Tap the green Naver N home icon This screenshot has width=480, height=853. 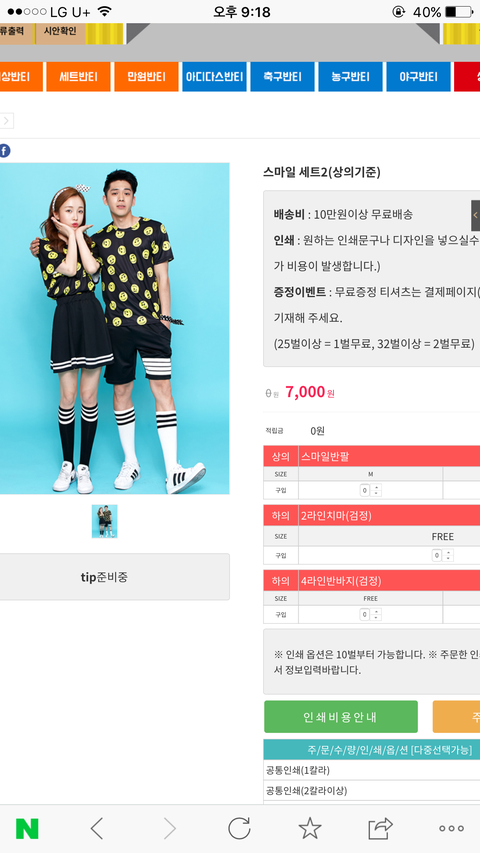click(x=27, y=829)
